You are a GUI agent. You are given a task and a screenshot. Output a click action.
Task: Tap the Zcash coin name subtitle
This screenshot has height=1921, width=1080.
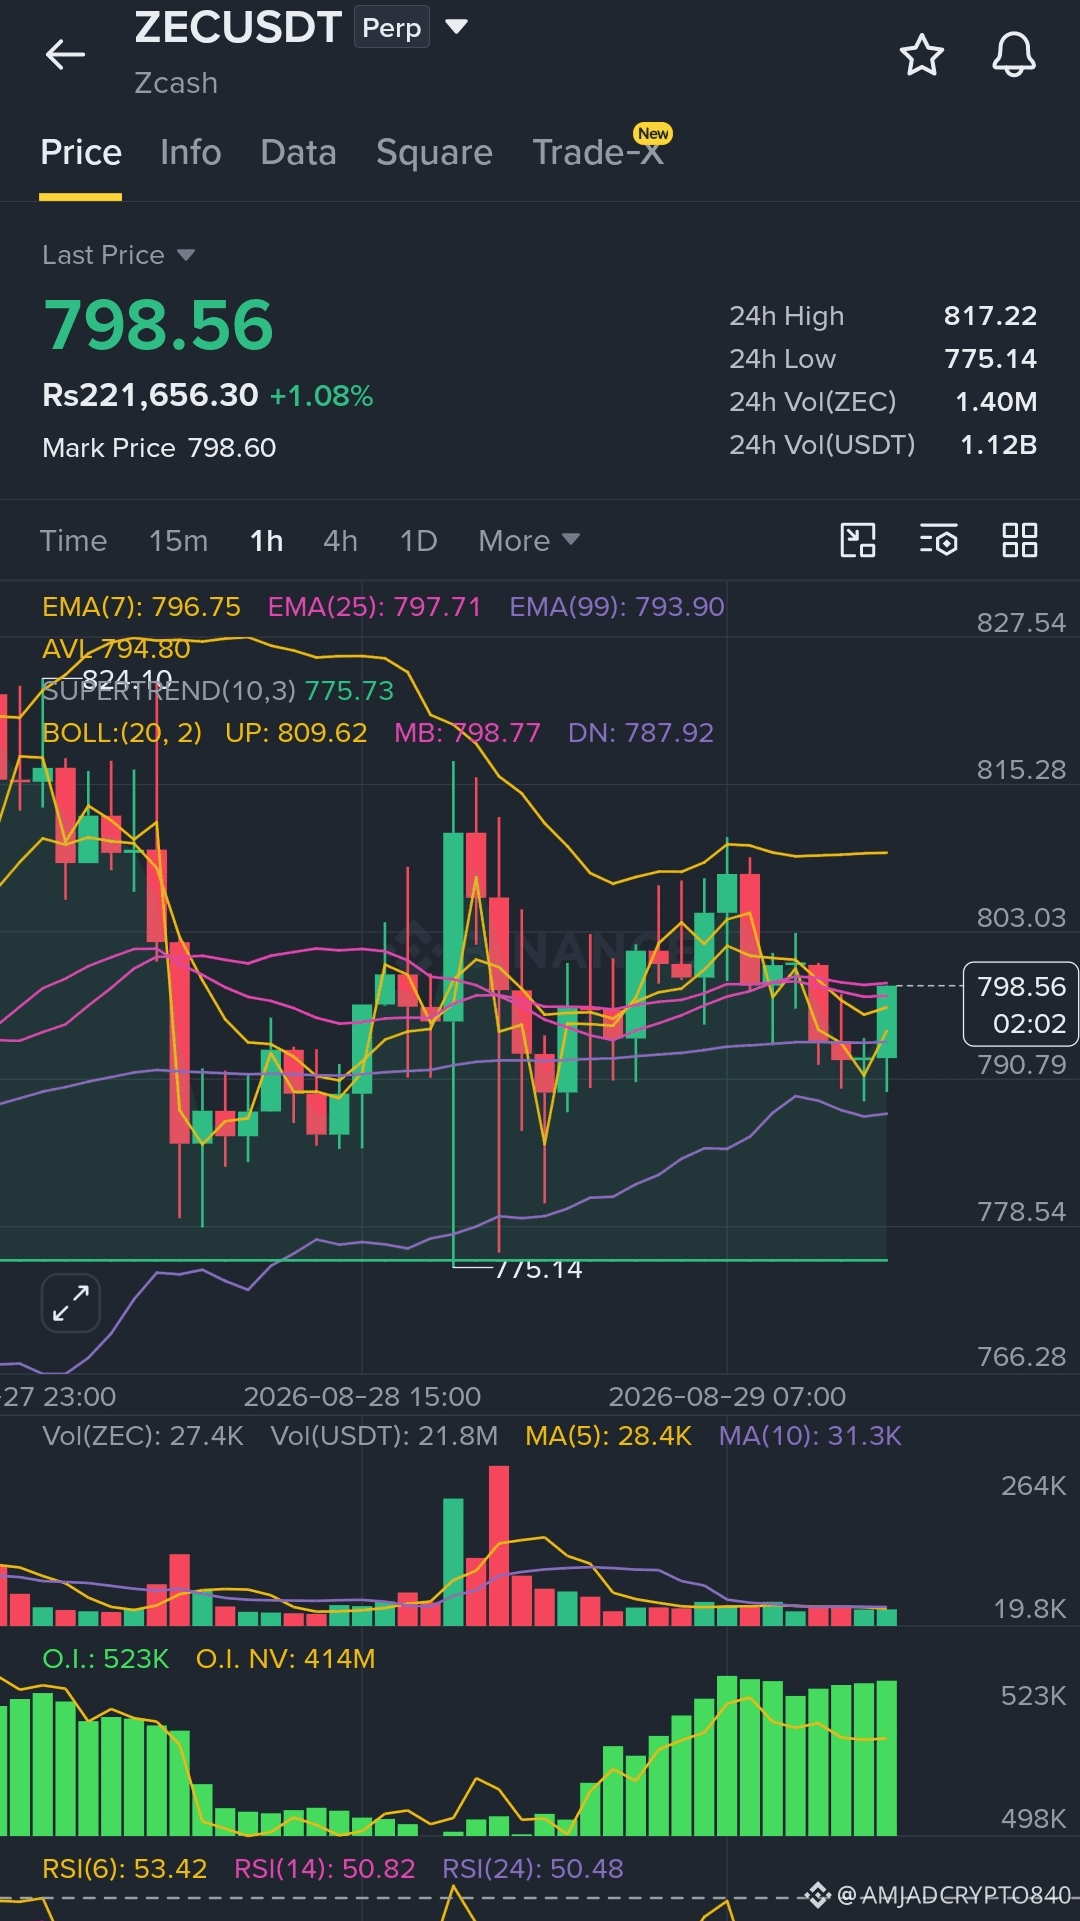click(176, 83)
